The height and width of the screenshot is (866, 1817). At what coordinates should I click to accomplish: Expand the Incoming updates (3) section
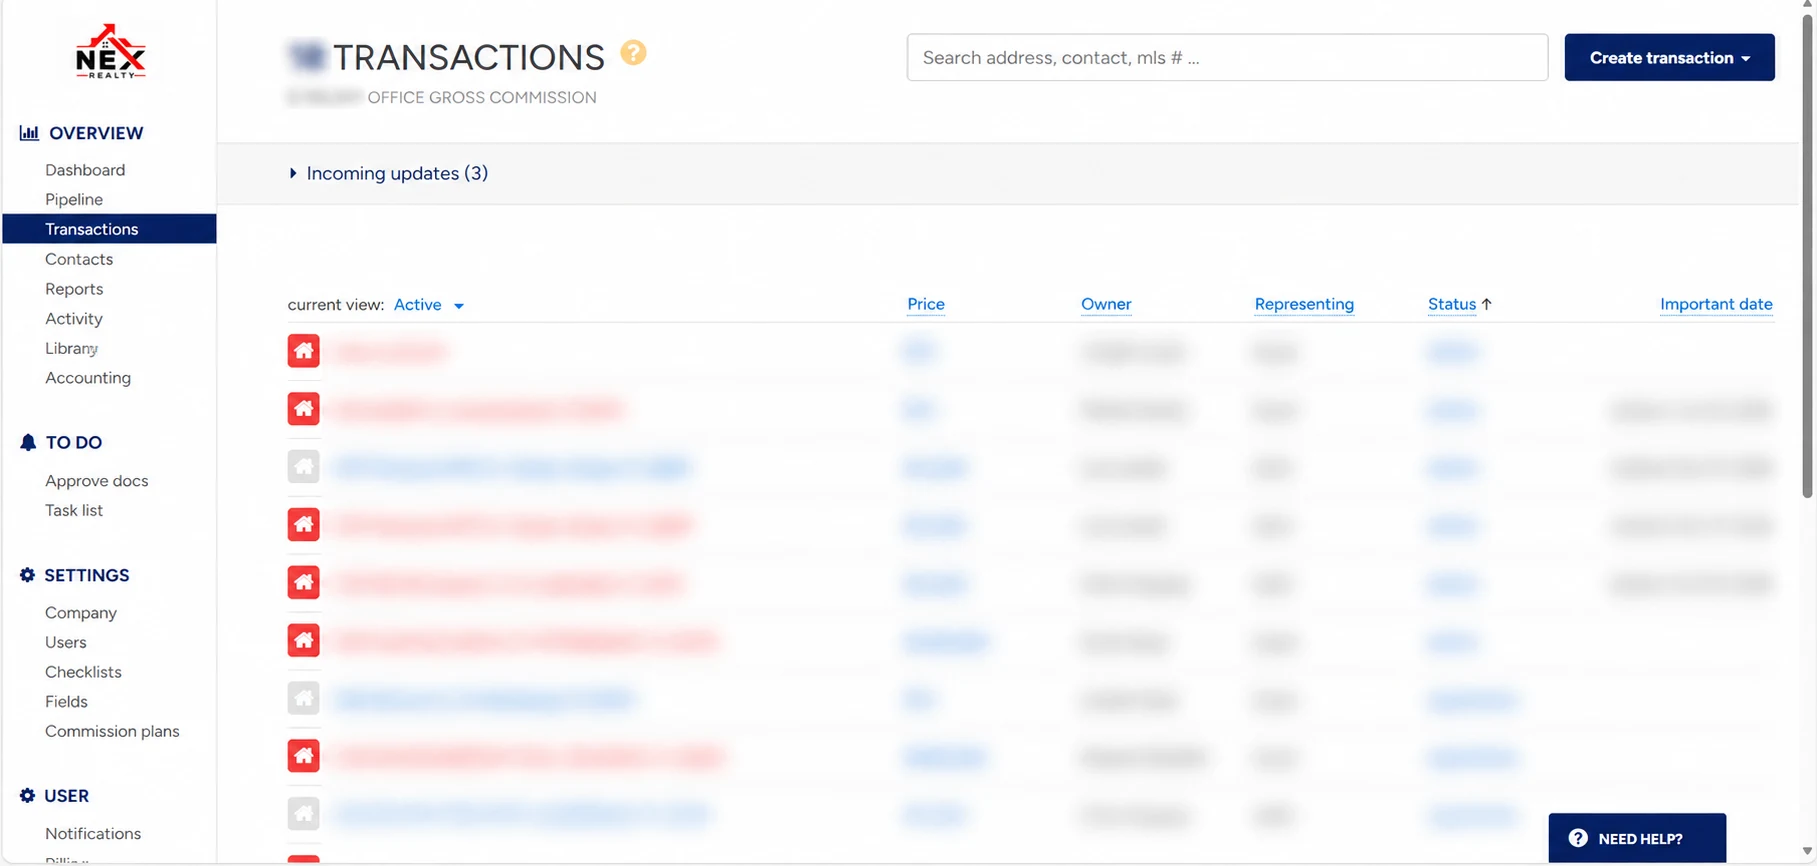[x=388, y=173]
